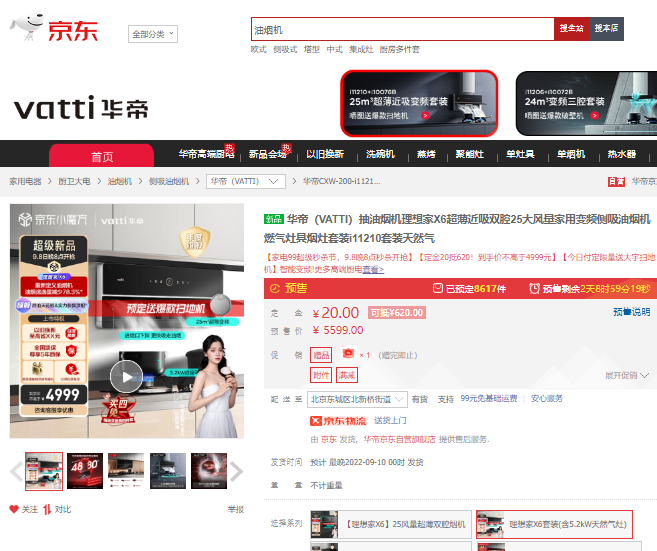Play the product video
Screen dimensions: 657x551
[127, 376]
